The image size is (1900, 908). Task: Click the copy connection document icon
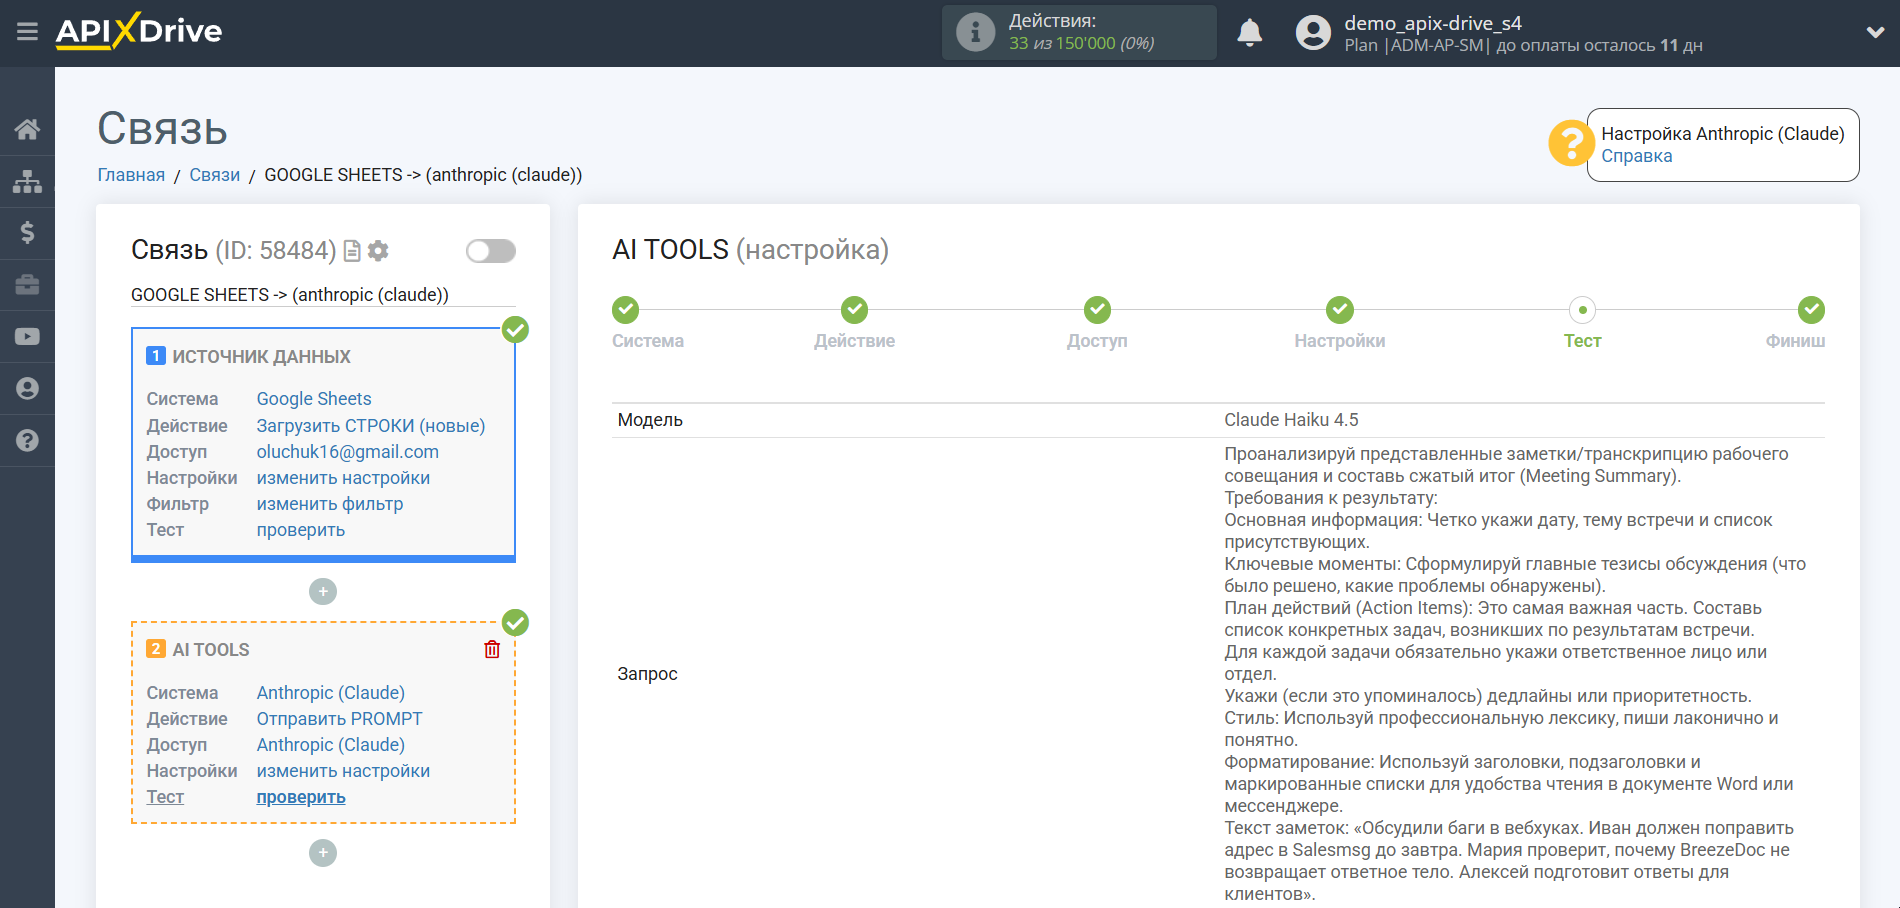pyautogui.click(x=352, y=251)
